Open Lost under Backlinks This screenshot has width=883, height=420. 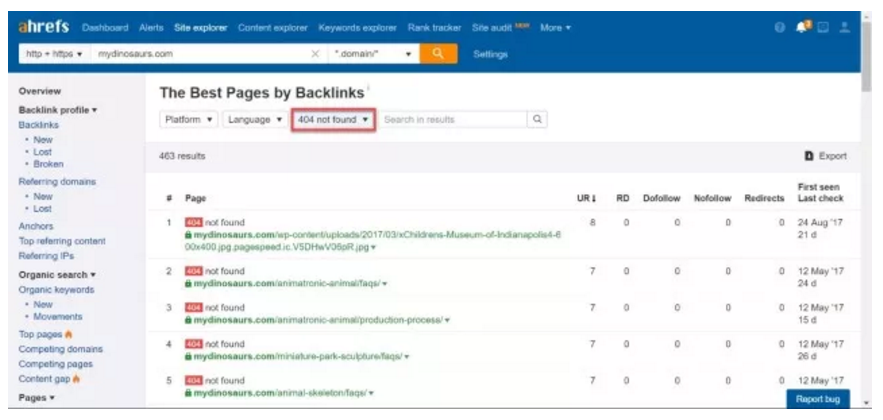point(42,152)
